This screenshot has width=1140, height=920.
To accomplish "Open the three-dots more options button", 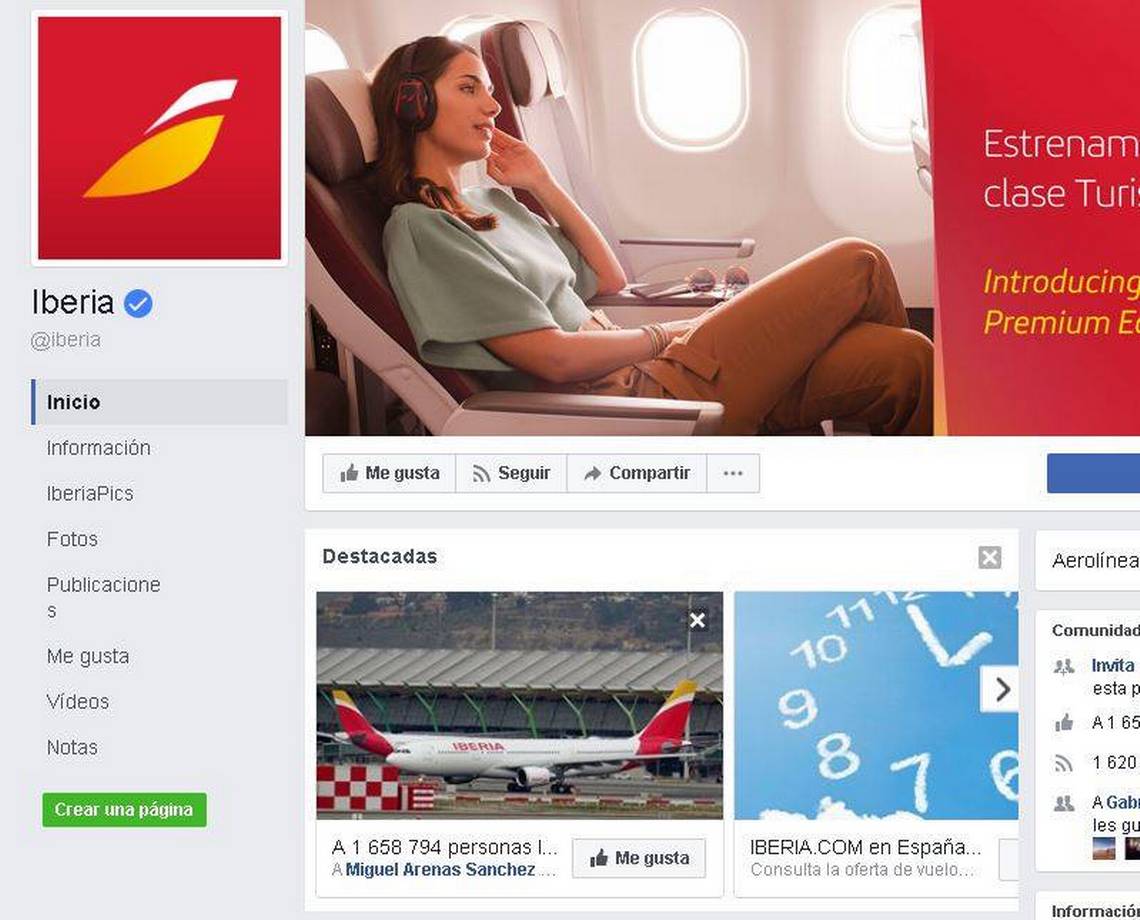I will [733, 473].
